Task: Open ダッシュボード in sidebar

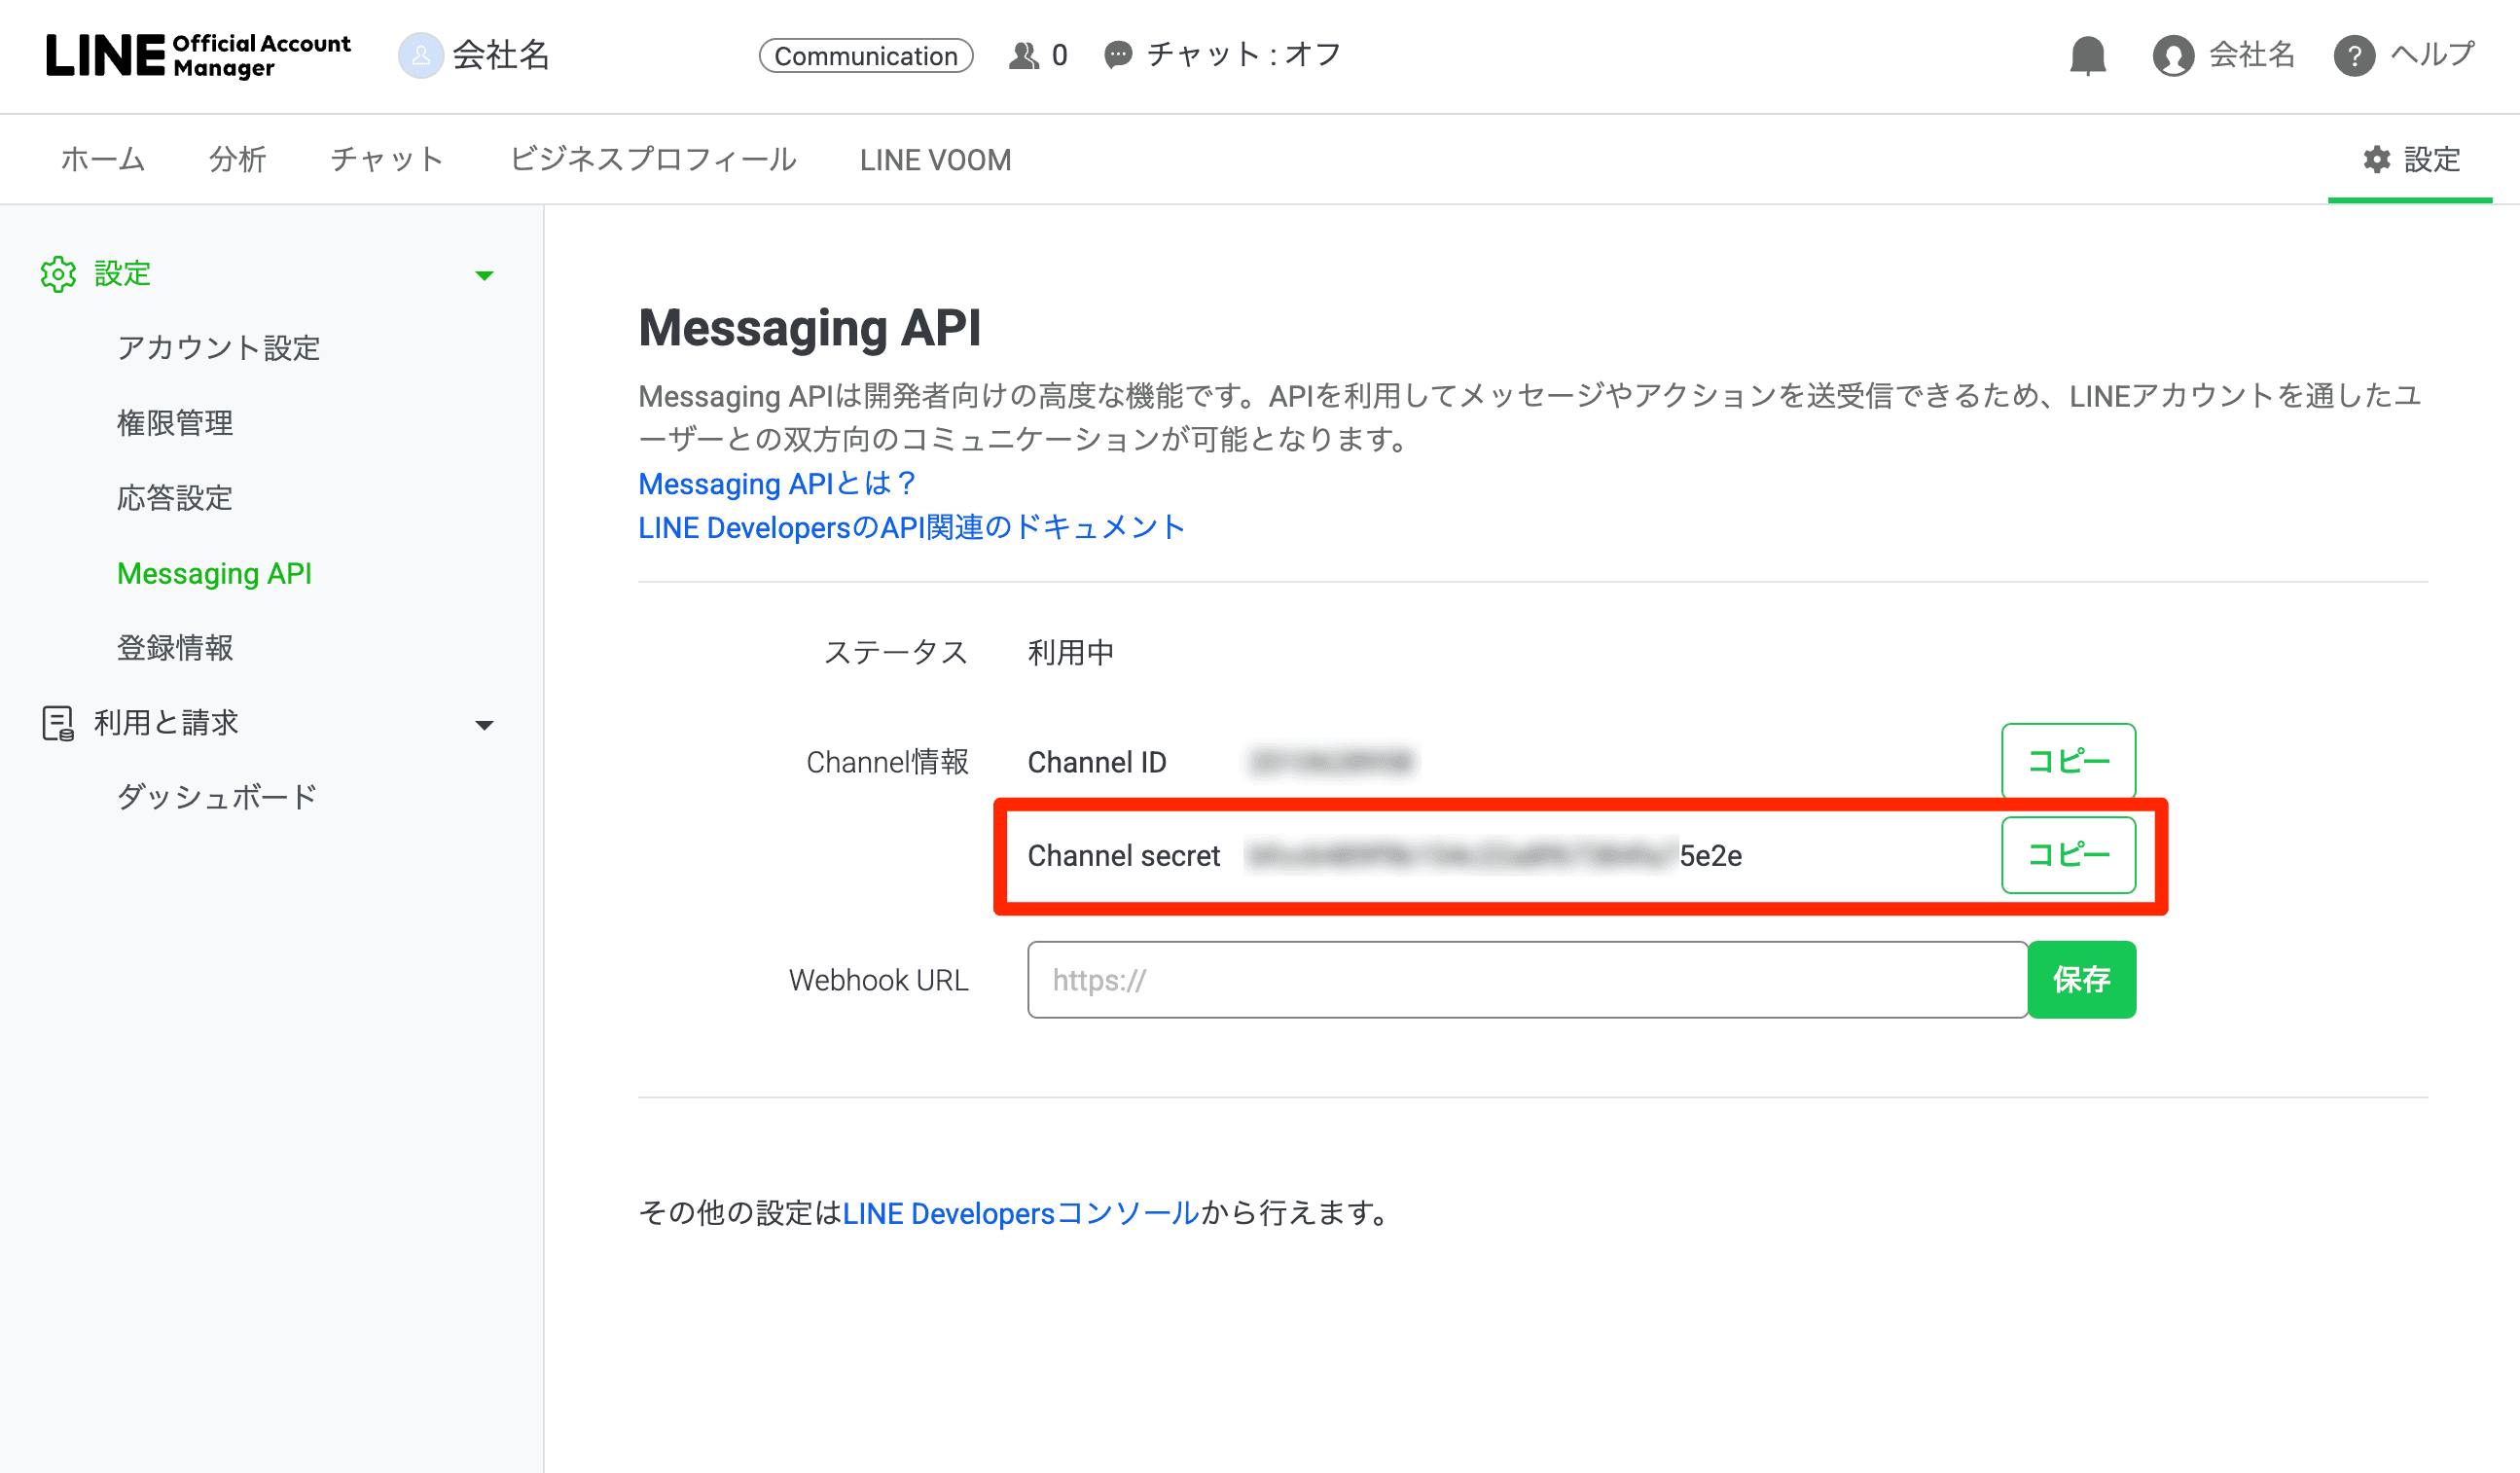Action: tap(217, 798)
